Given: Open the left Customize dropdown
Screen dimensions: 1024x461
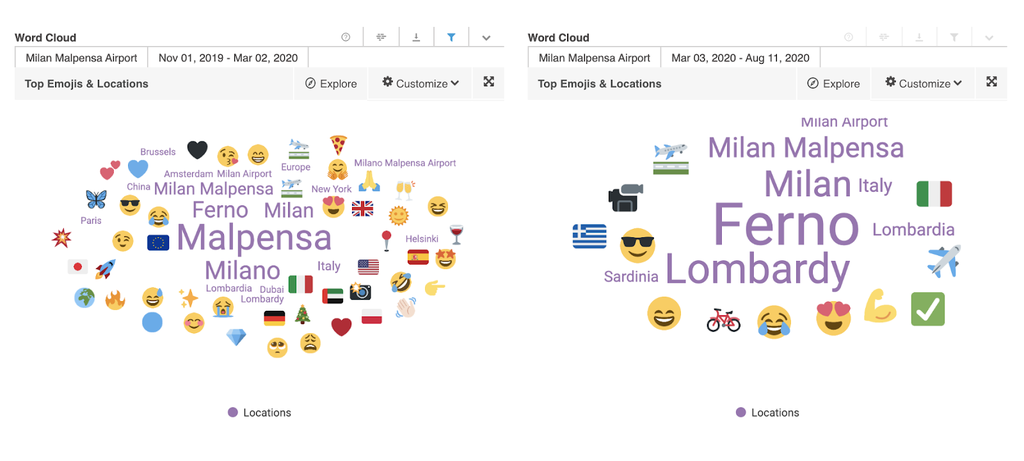Looking at the screenshot, I should [420, 84].
